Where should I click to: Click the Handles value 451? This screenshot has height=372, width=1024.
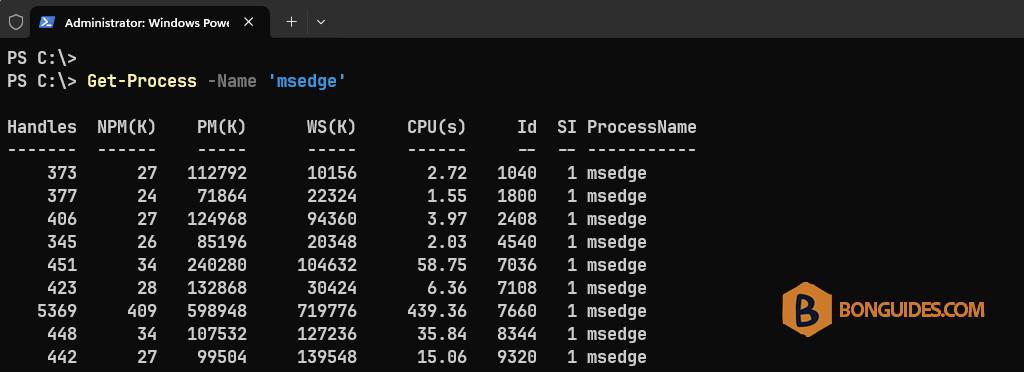(62, 265)
